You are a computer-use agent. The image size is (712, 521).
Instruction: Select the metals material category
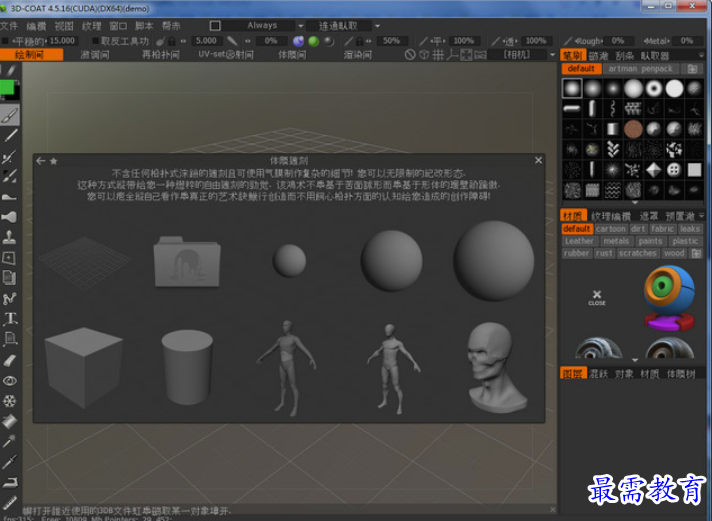(x=616, y=241)
